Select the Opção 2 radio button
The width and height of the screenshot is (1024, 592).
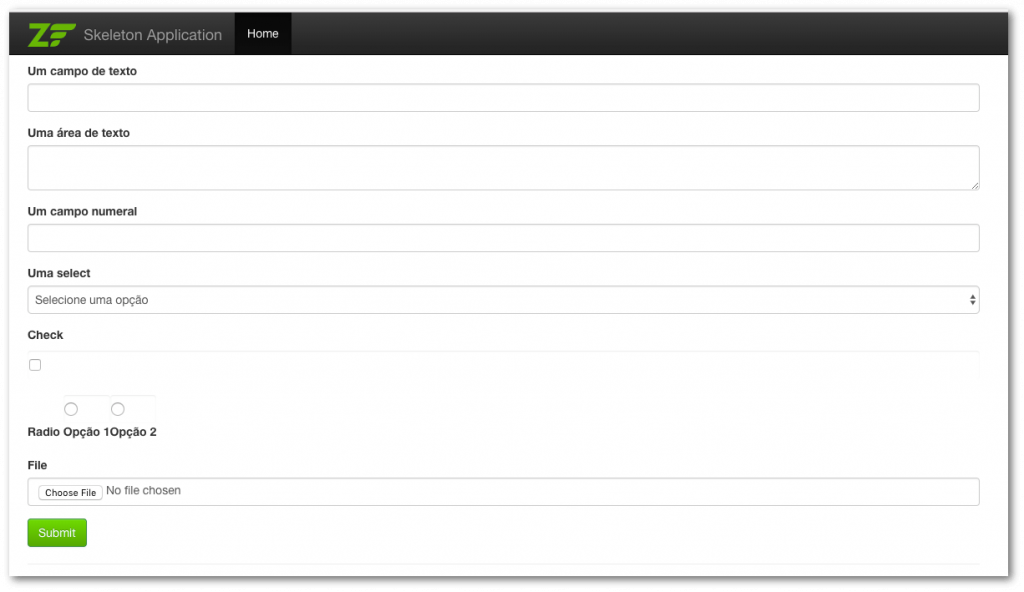click(x=118, y=409)
